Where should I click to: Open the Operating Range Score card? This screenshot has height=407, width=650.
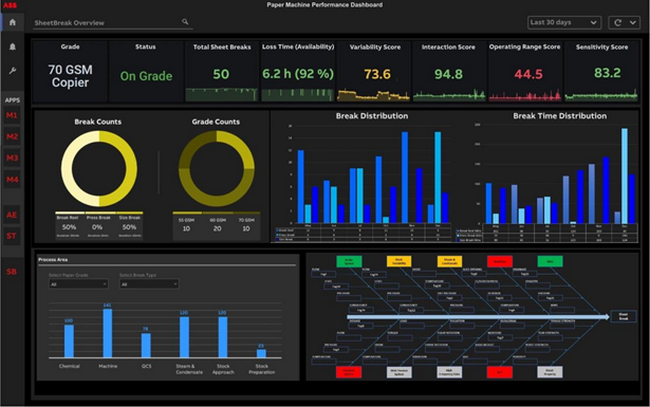(525, 71)
